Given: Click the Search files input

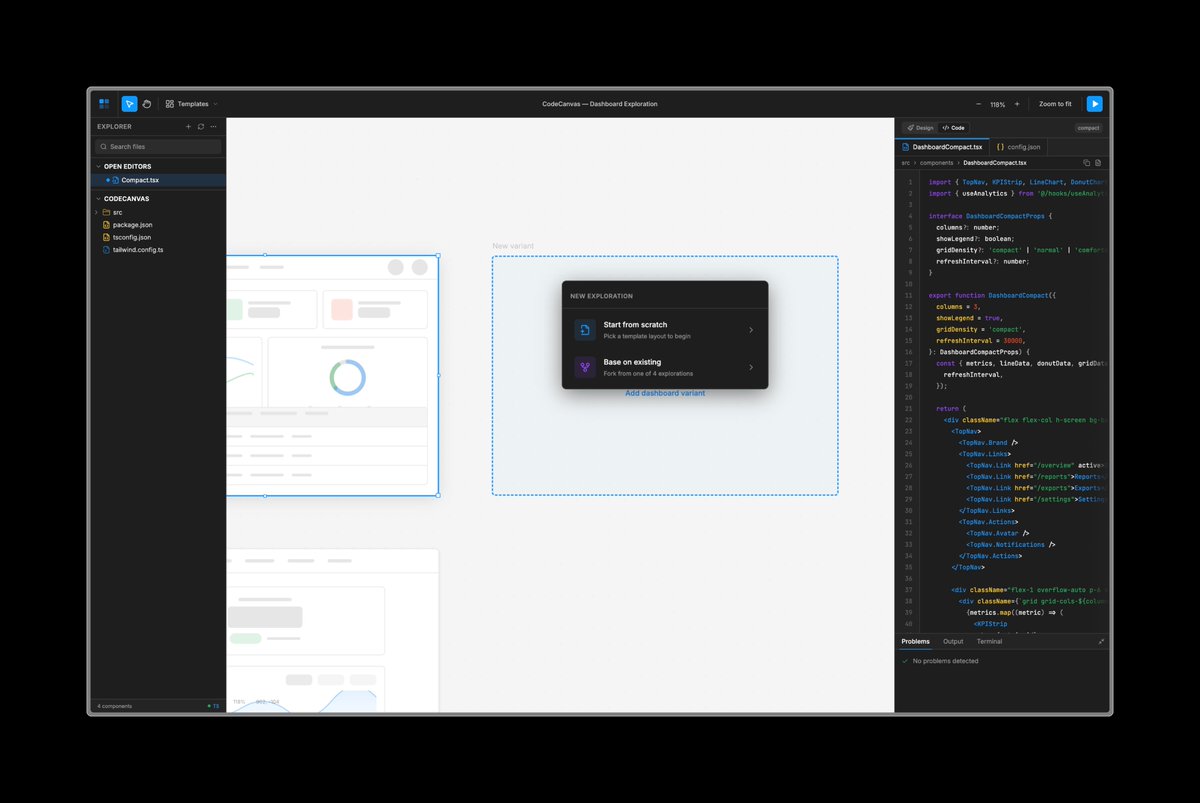Looking at the screenshot, I should 157,146.
